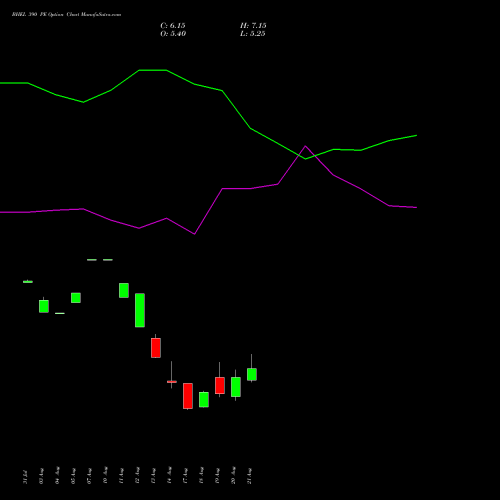Click the tall green candle above 12 Aug
500x500 pixels.
[140, 310]
